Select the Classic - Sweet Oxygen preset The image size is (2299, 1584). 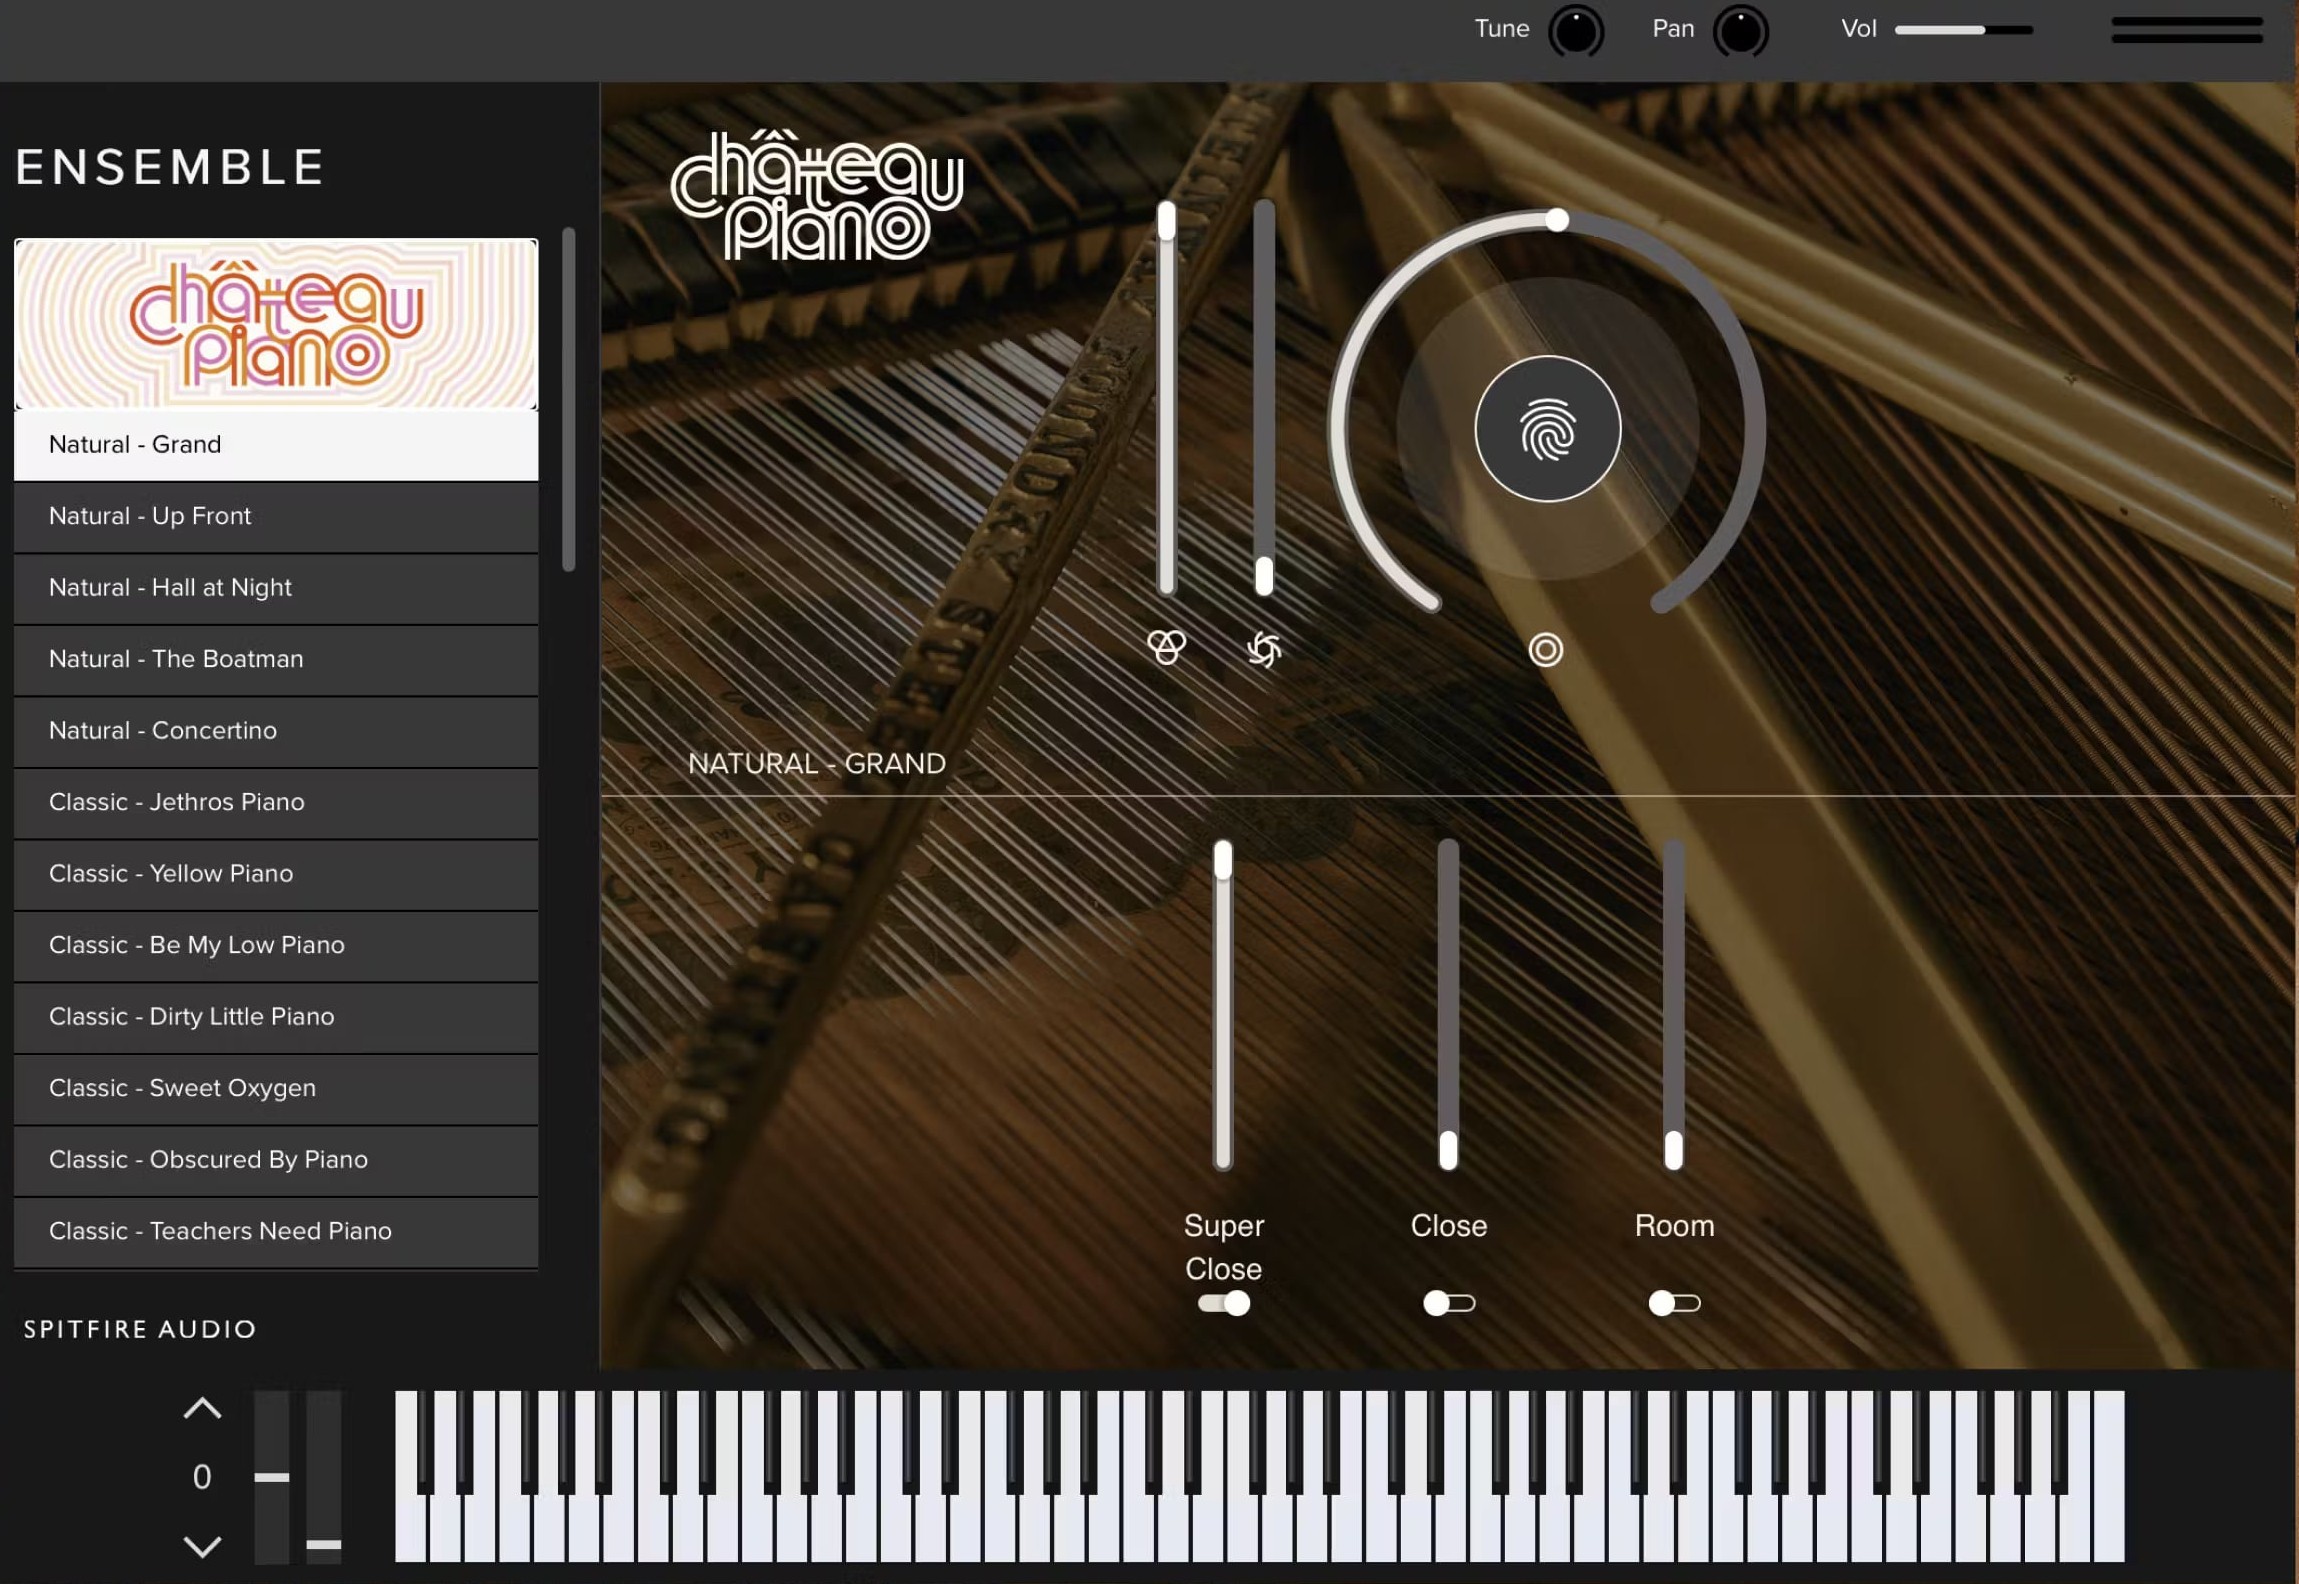[276, 1089]
